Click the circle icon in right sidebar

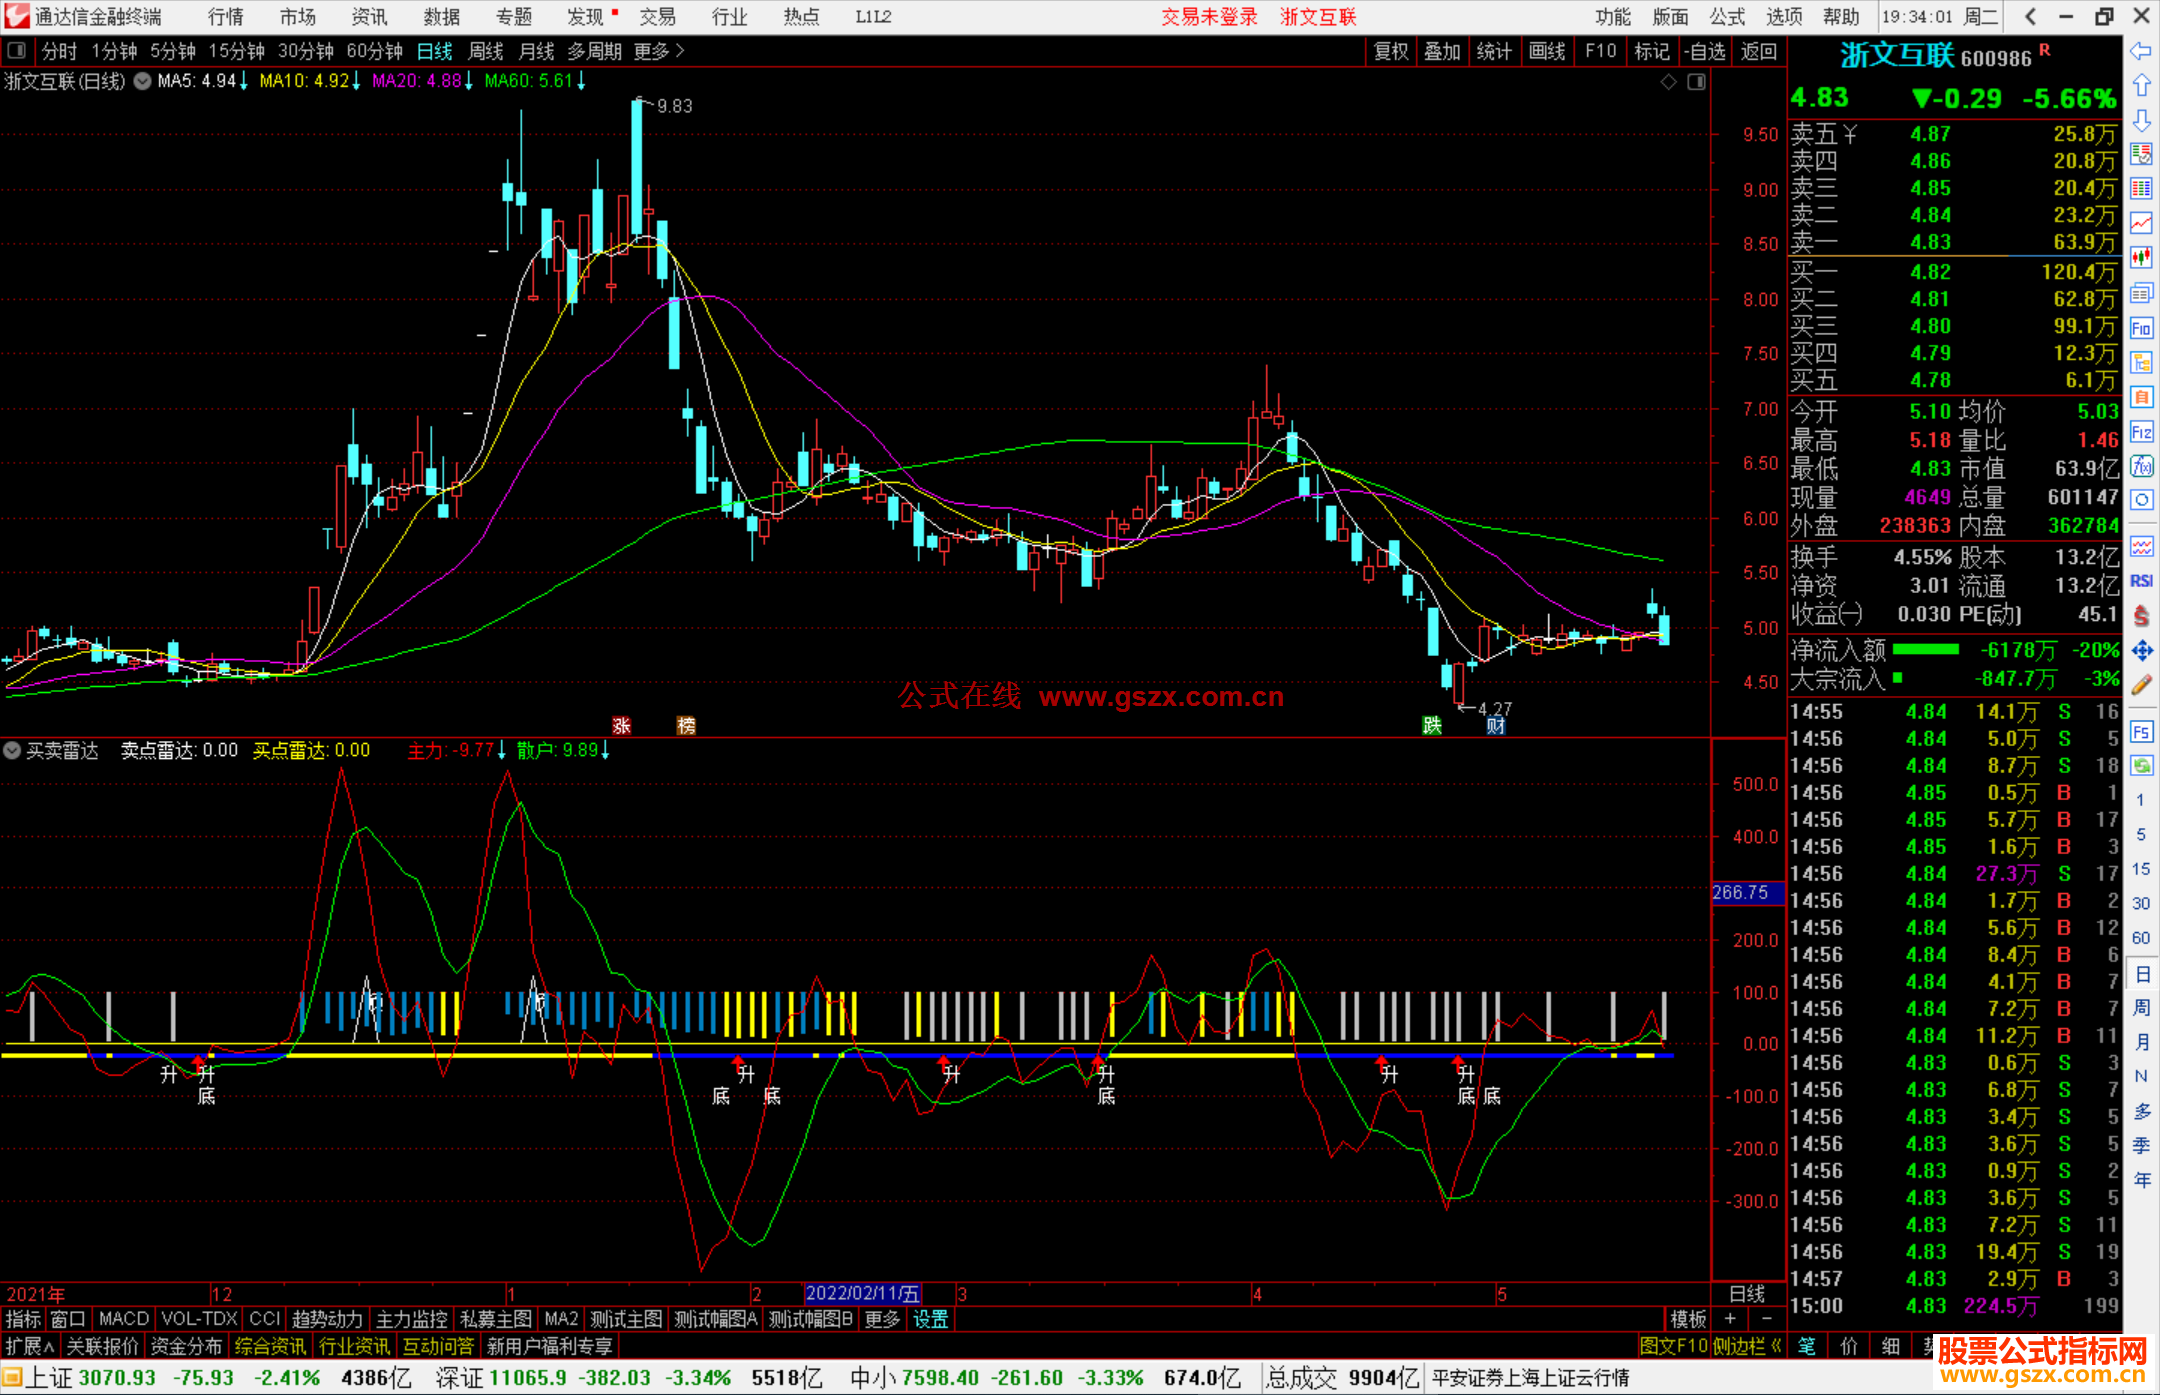coord(2141,500)
